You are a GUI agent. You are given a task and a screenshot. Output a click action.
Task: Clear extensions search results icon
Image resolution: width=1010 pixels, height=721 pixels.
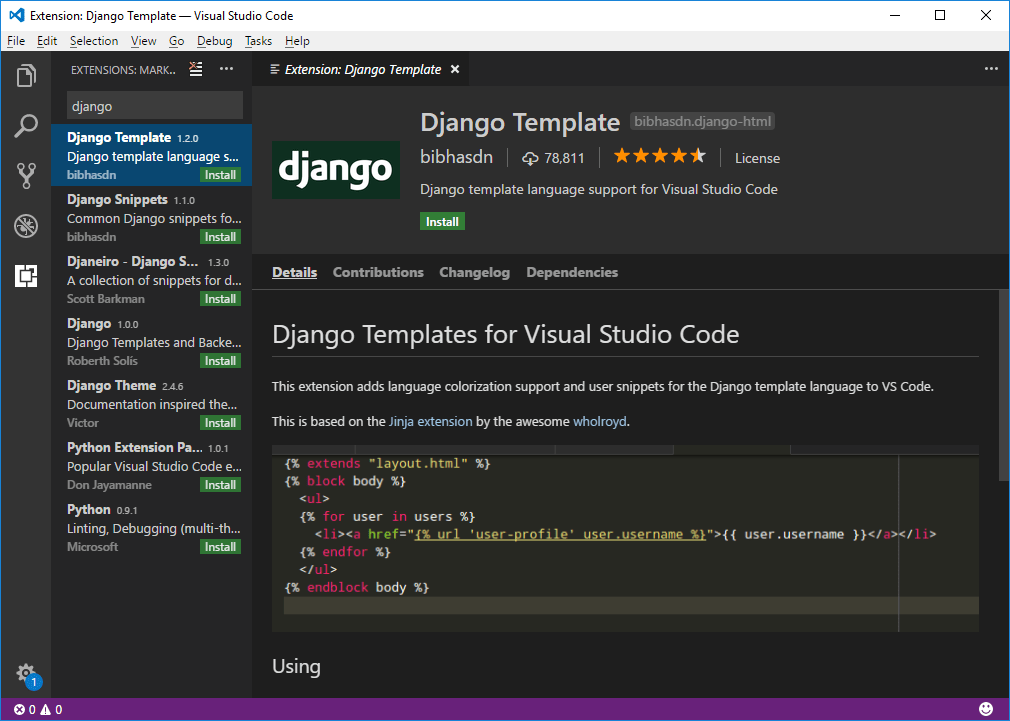pos(196,69)
